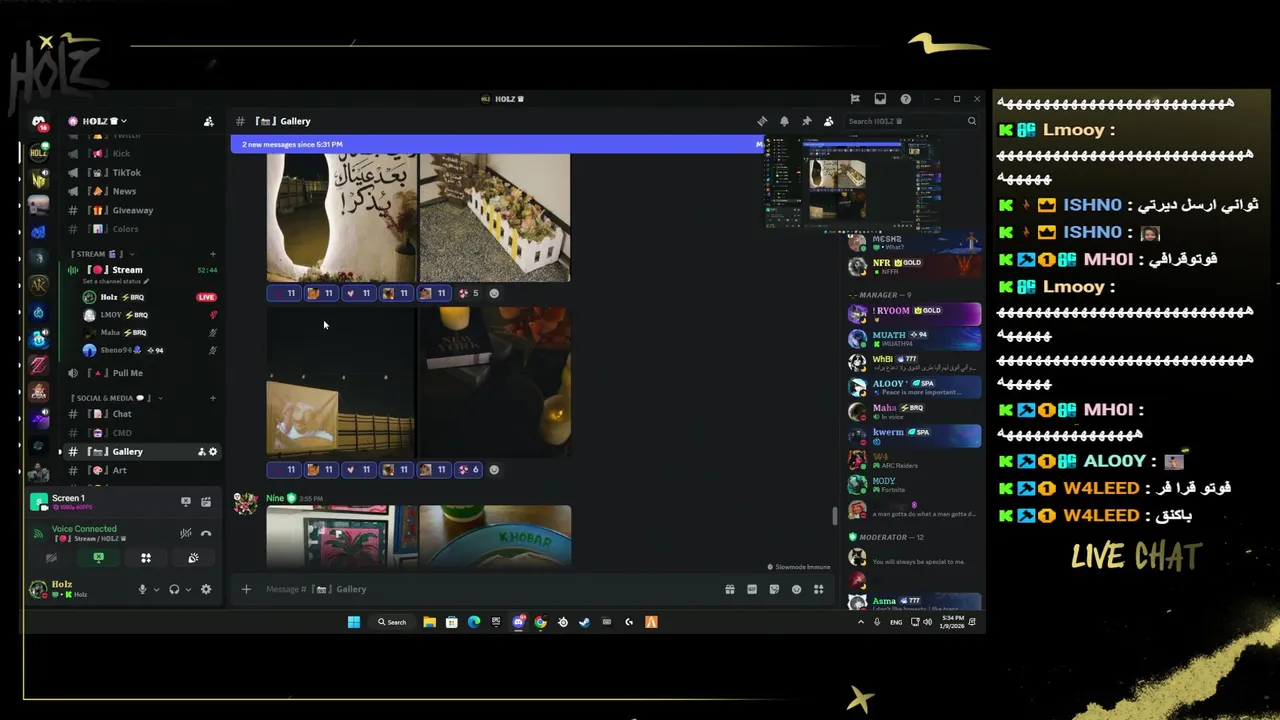The image size is (1280, 720).
Task: Mute the microphone
Action: tap(142, 590)
